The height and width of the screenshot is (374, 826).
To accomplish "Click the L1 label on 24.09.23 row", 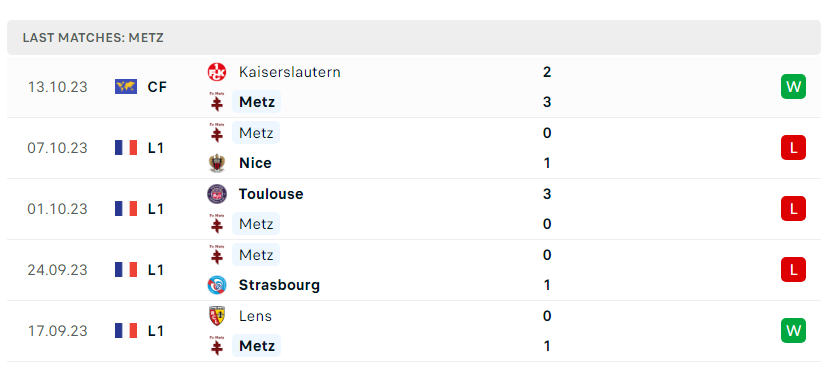I will click(x=156, y=270).
